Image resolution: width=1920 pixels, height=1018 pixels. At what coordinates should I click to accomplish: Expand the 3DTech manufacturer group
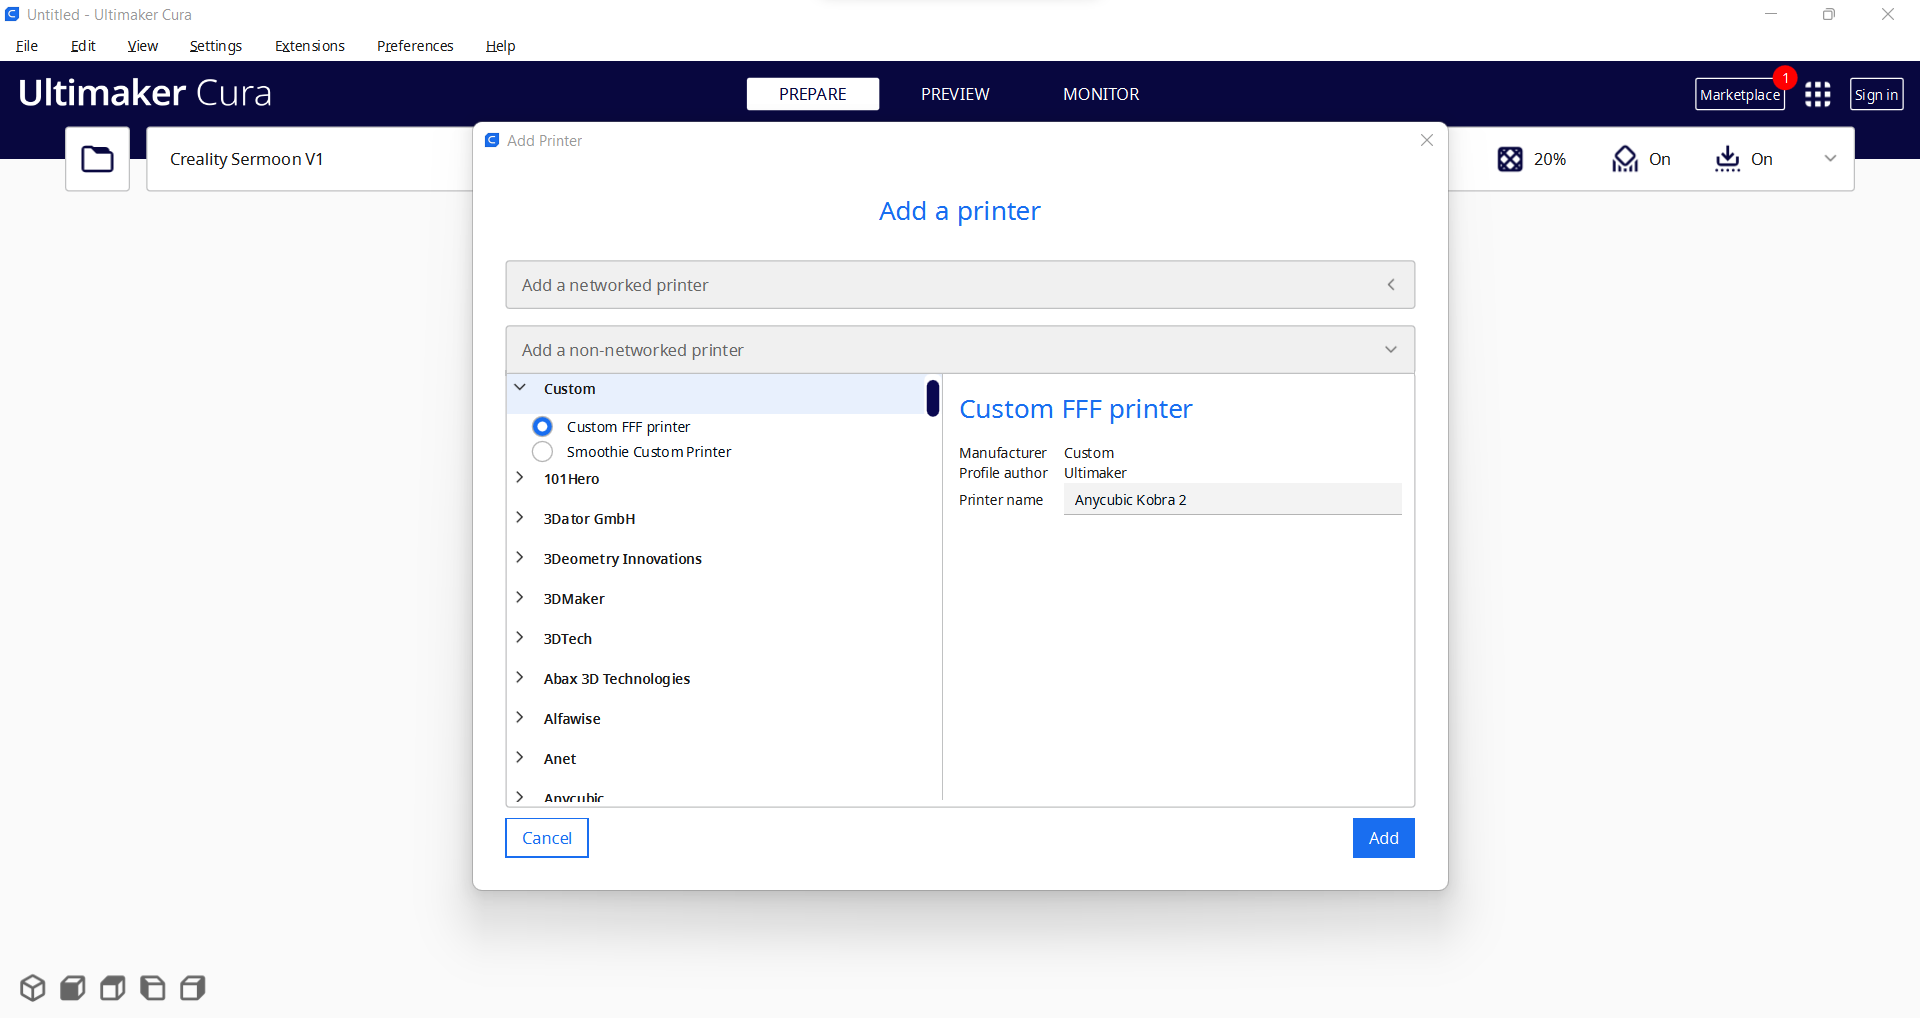click(x=520, y=638)
